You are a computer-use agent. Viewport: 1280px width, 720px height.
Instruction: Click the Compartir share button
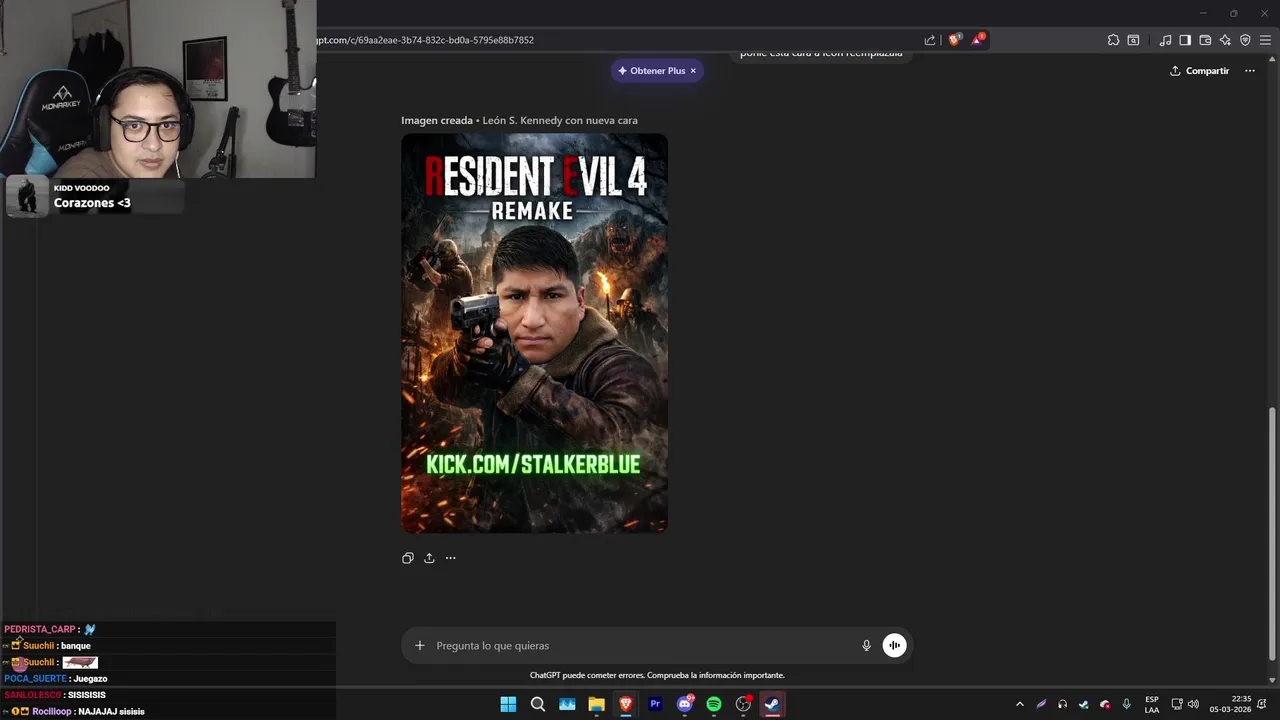click(1199, 71)
